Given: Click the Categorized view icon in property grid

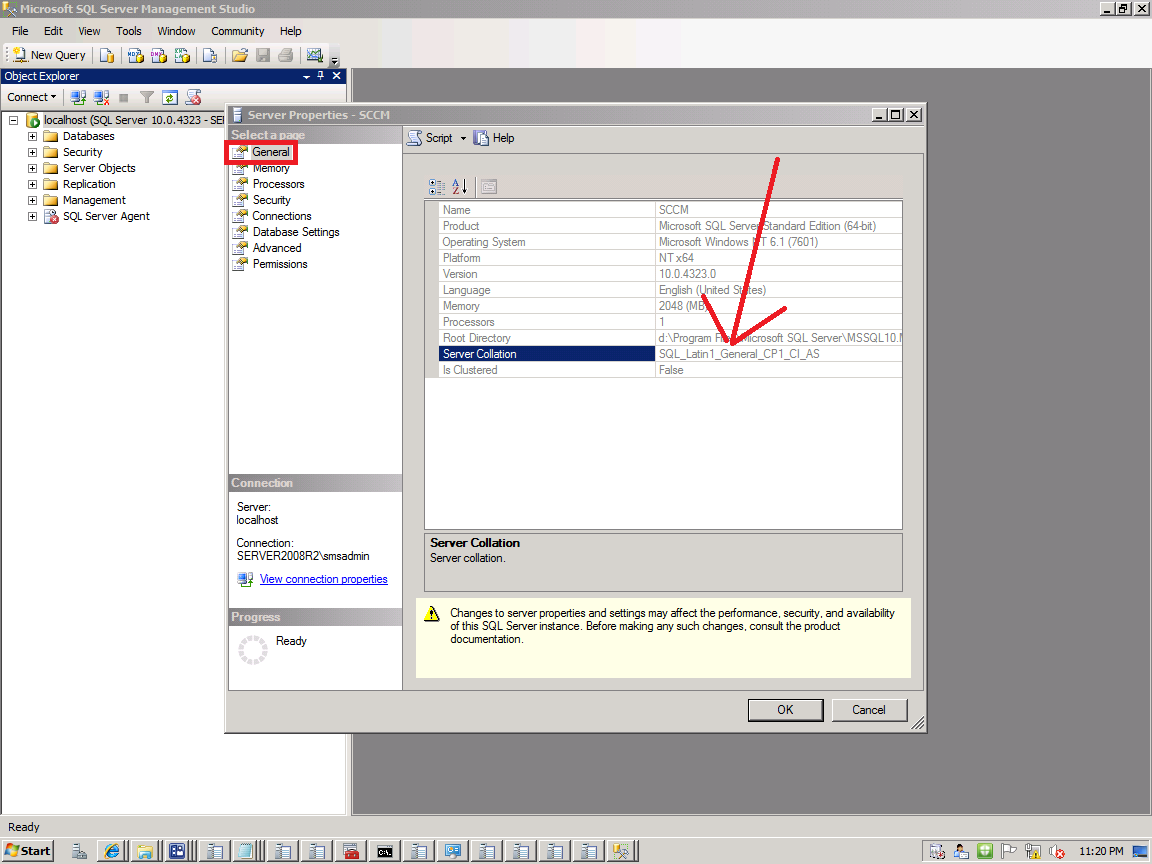Looking at the screenshot, I should coord(436,187).
